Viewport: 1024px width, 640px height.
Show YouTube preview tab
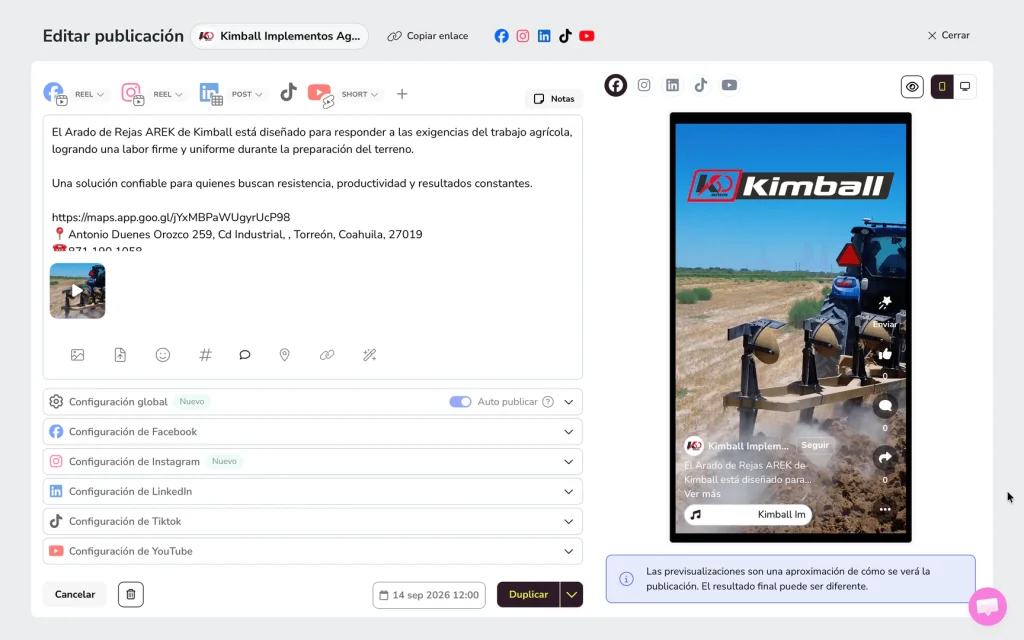(x=729, y=85)
